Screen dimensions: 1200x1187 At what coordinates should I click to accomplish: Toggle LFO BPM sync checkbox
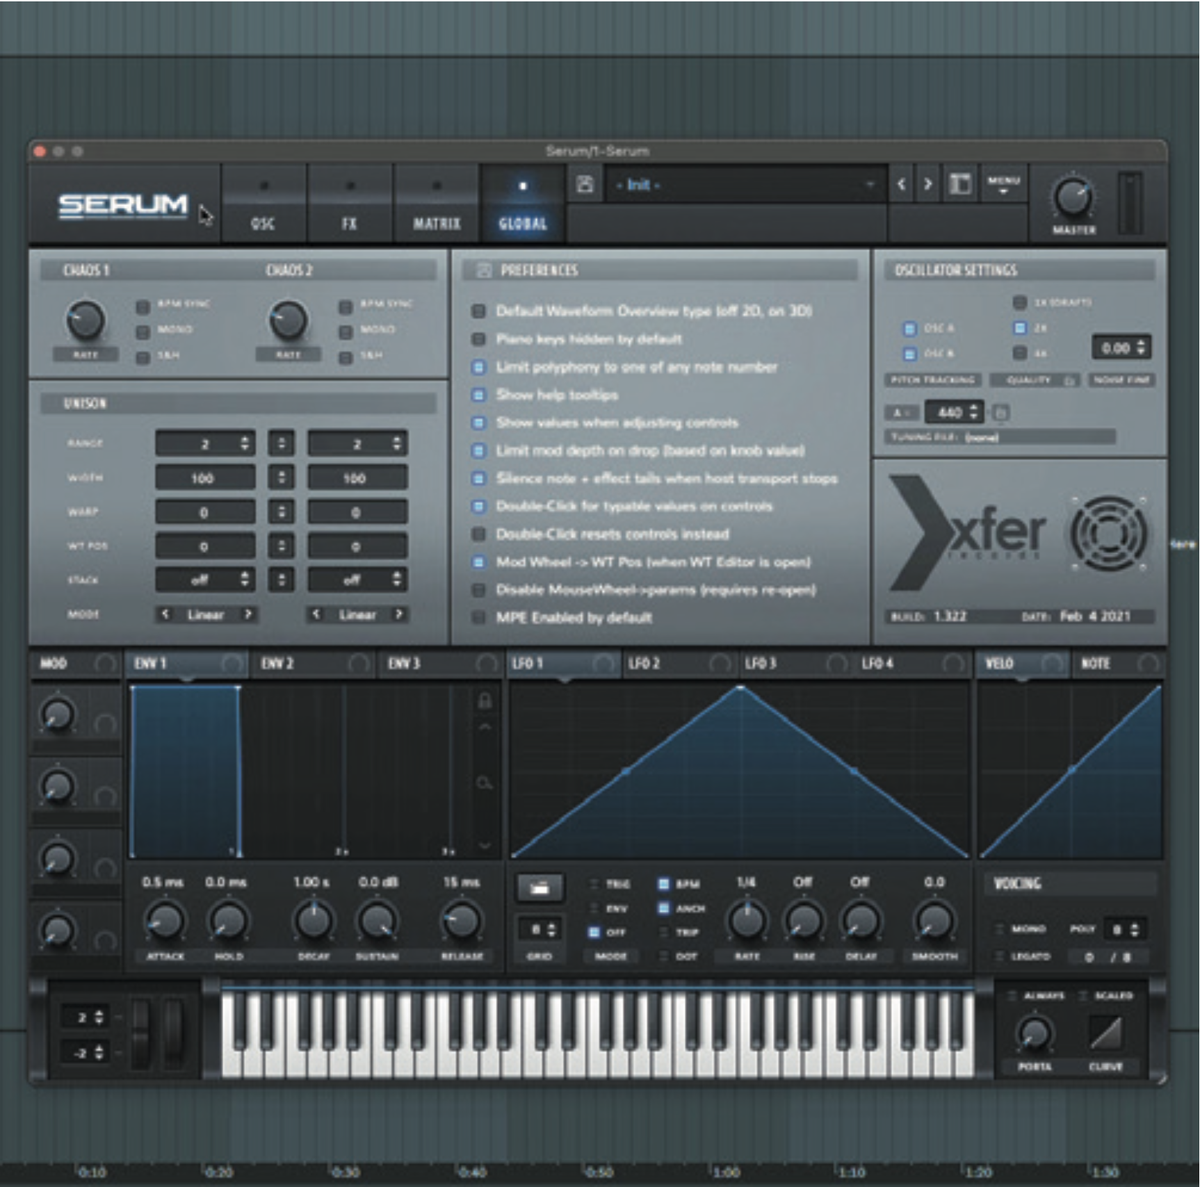point(663,884)
